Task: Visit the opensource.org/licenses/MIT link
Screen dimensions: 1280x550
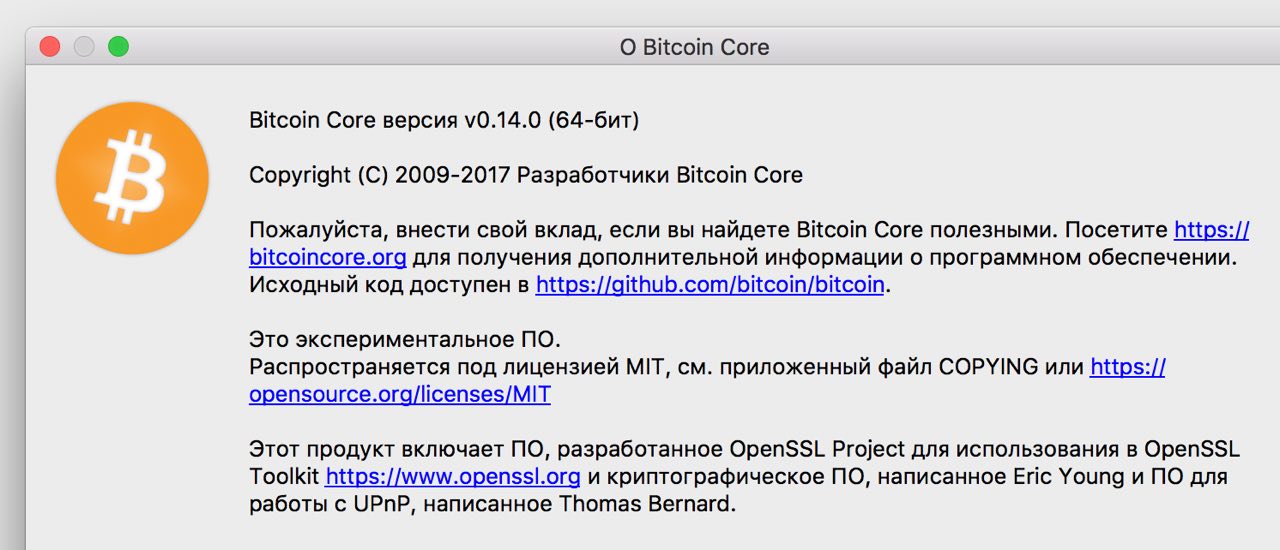Action: (400, 394)
